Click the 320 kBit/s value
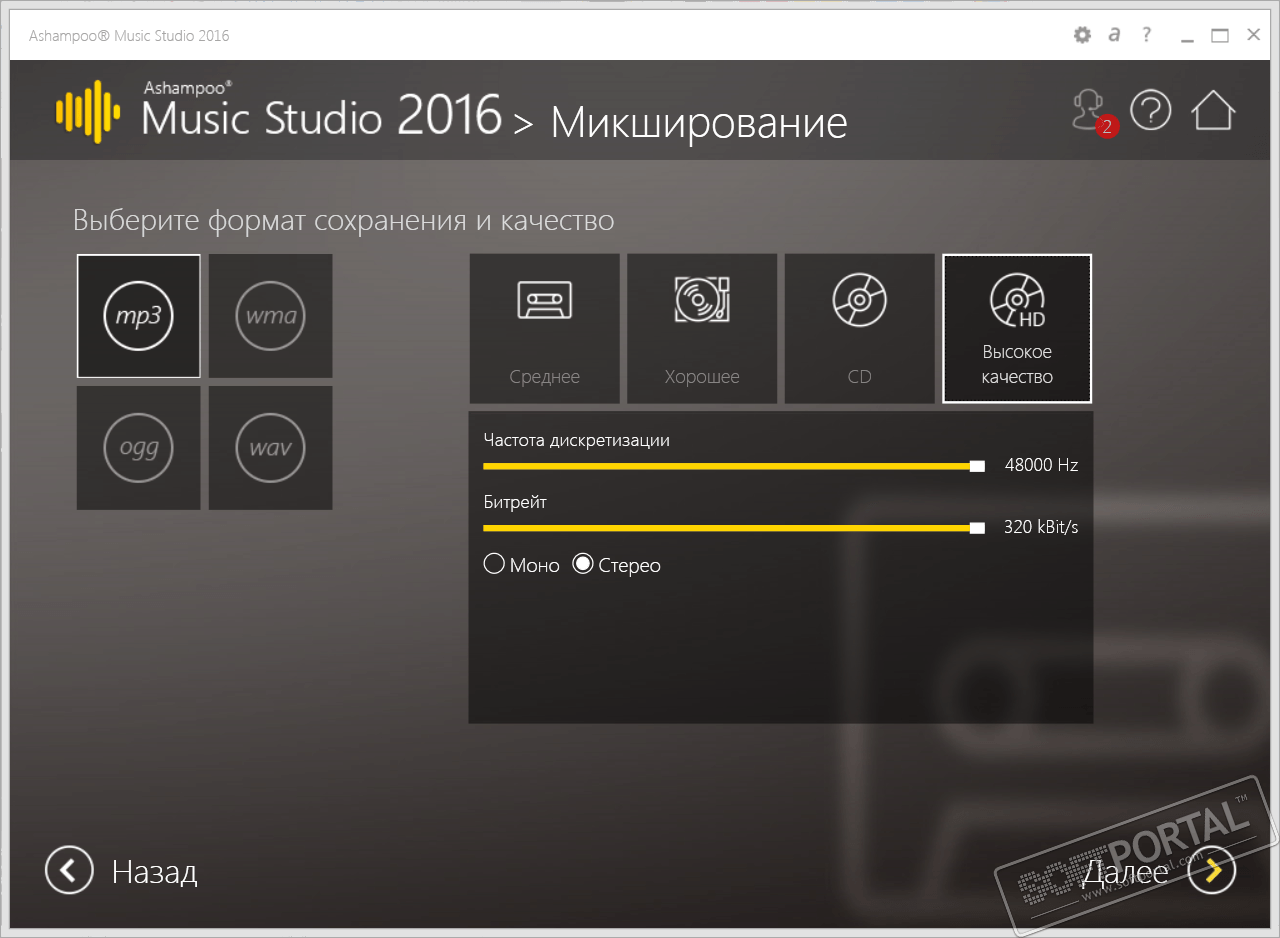Screen dimensions: 1280x938 1041,528
